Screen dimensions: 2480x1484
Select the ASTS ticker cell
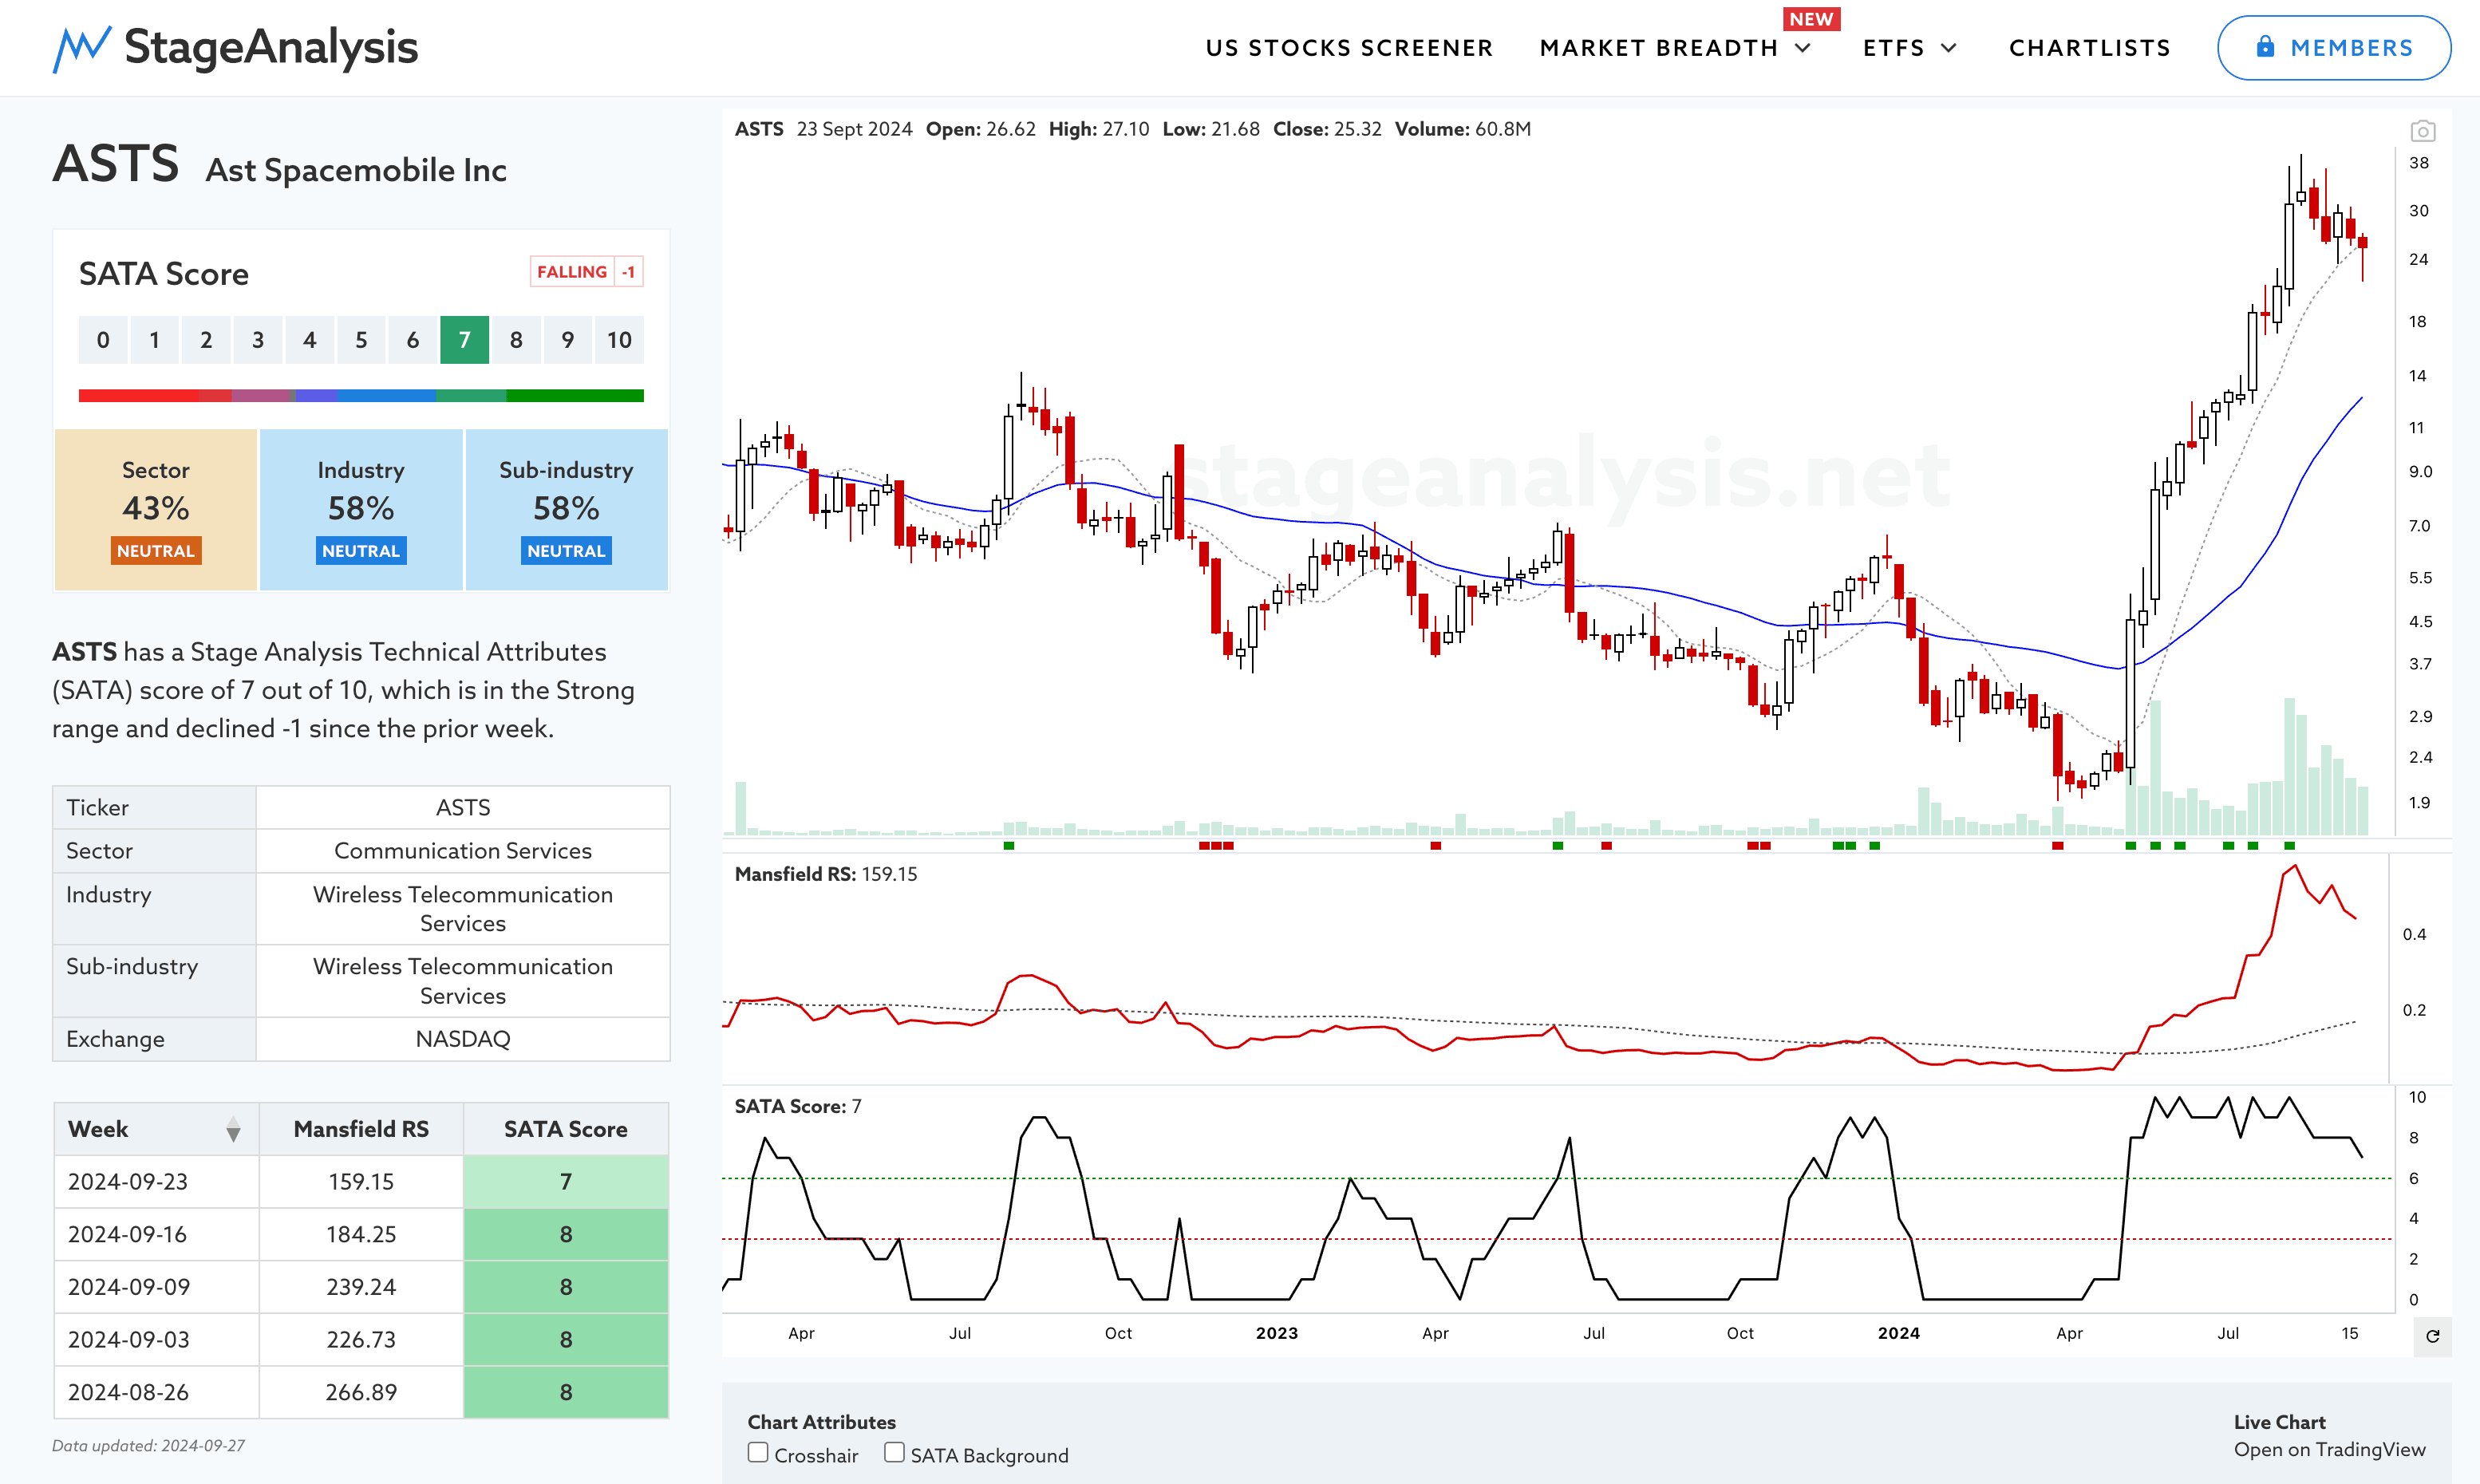[x=463, y=807]
